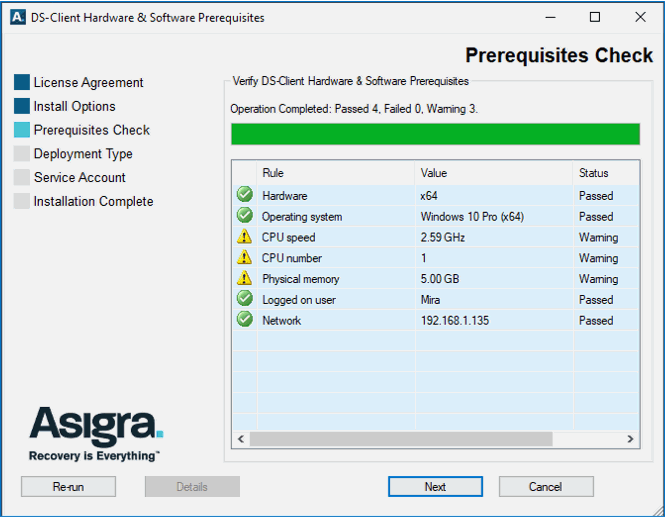The height and width of the screenshot is (517, 665).
Task: Select the Deployment Type step label
Action: [x=83, y=154]
